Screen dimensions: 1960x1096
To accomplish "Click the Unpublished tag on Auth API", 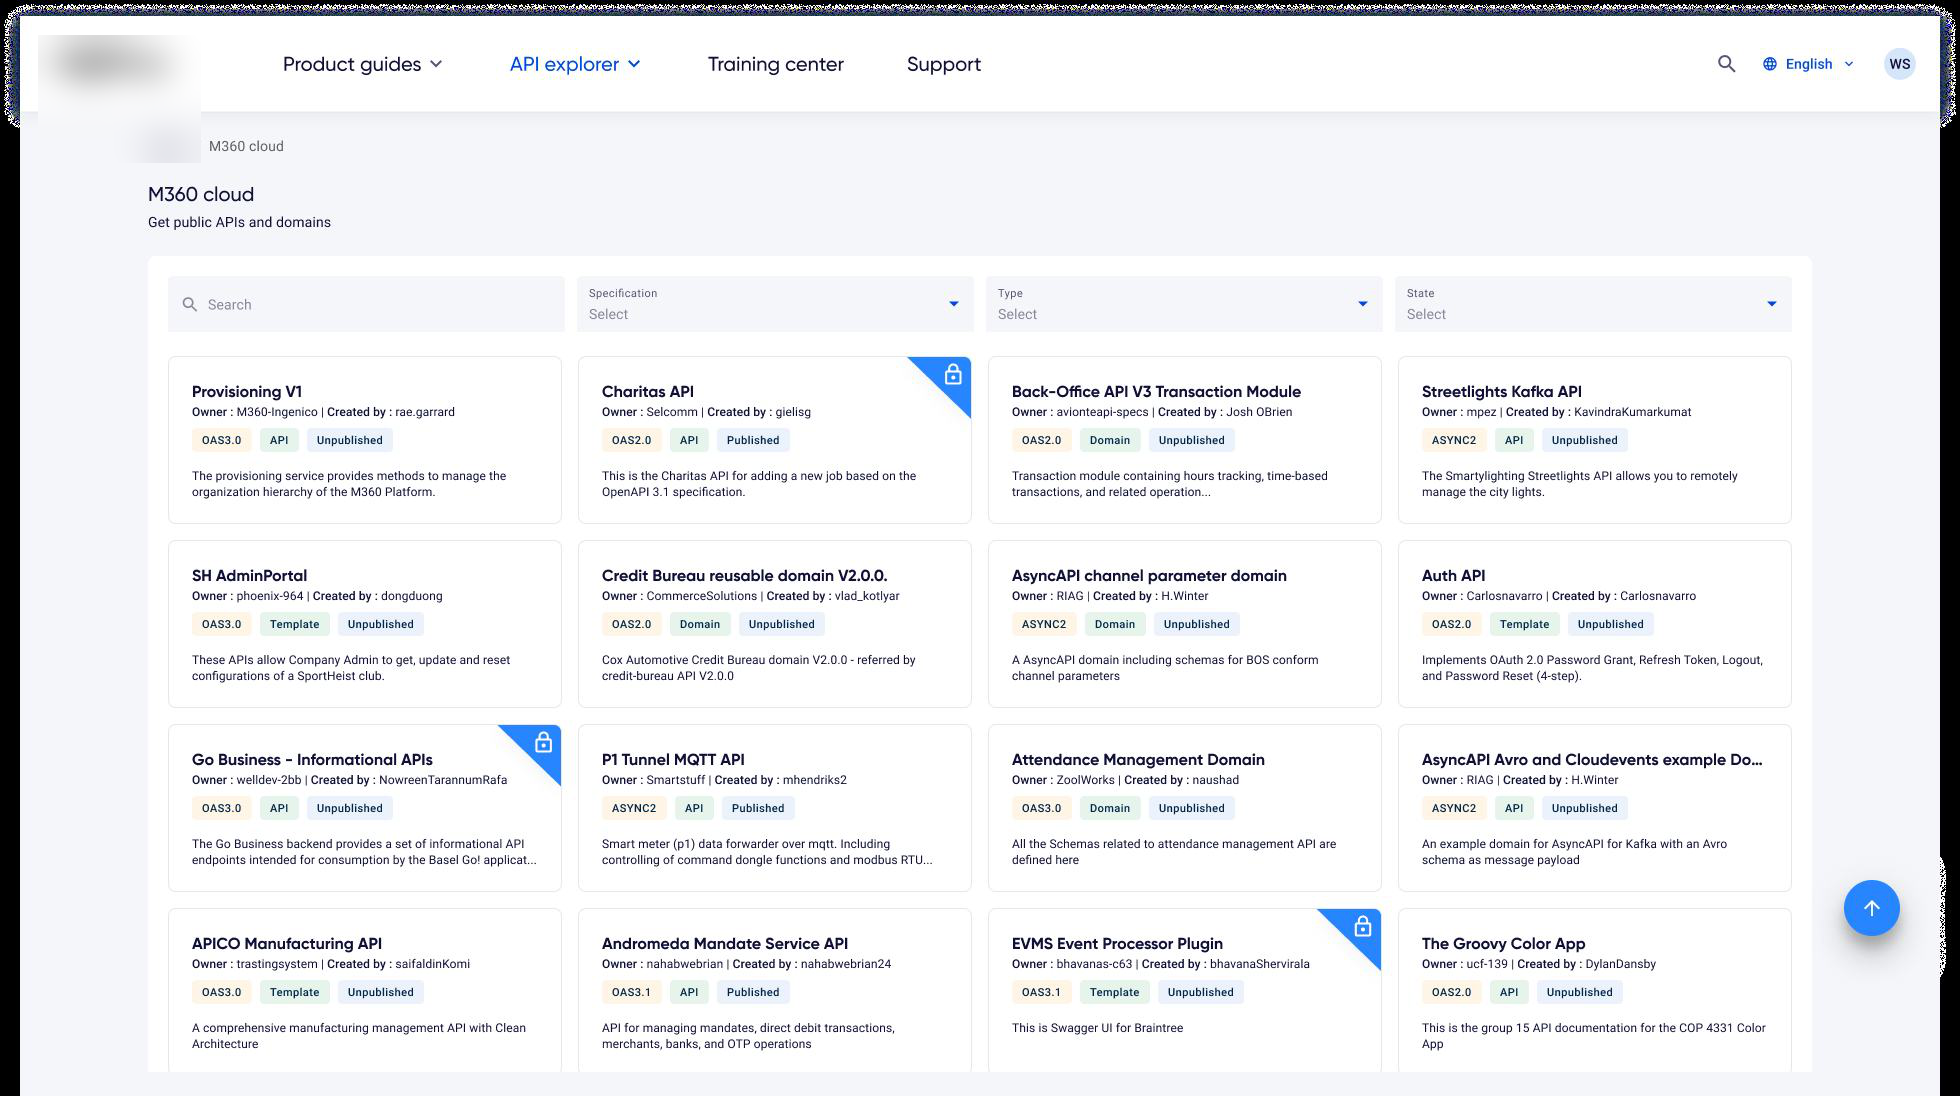I will 1610,624.
